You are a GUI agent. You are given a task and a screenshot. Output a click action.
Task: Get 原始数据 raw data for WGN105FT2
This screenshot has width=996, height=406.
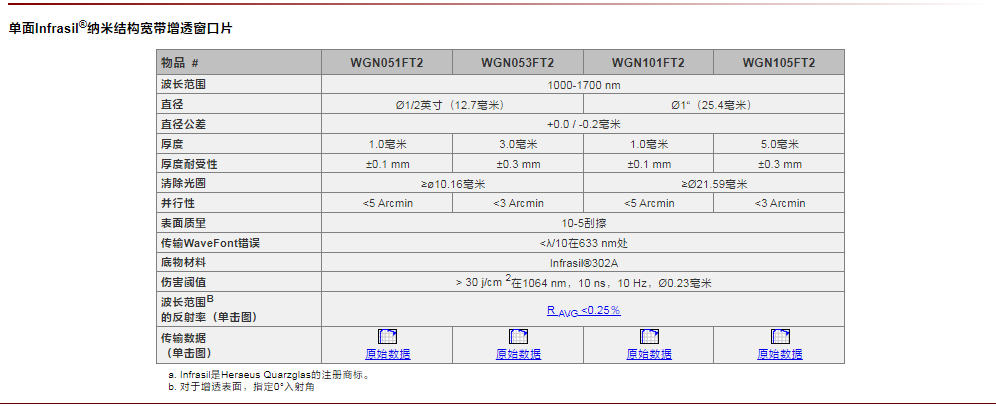click(779, 354)
